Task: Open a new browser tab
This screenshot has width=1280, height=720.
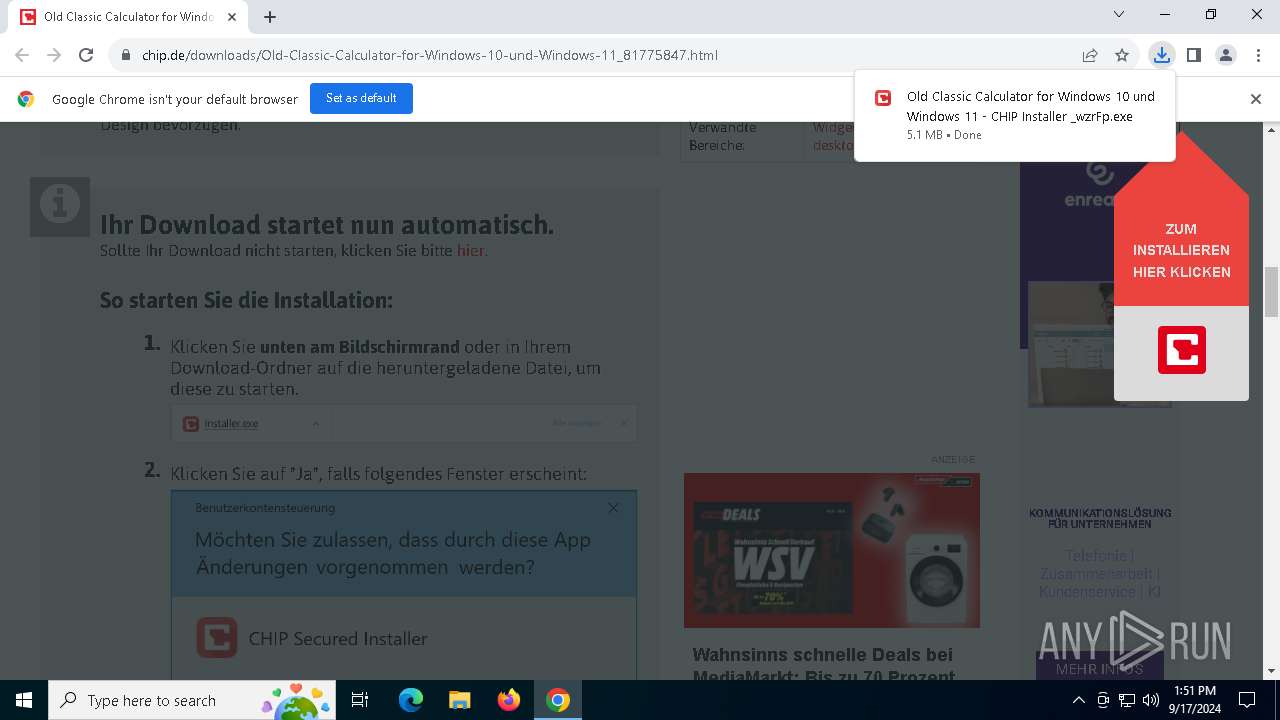Action: coord(270,17)
